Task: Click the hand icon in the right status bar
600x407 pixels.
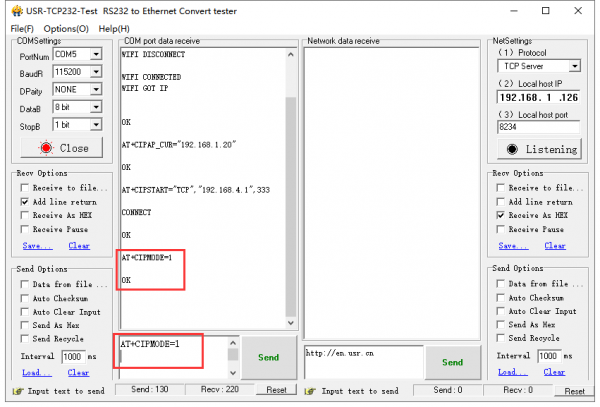Action: point(495,389)
